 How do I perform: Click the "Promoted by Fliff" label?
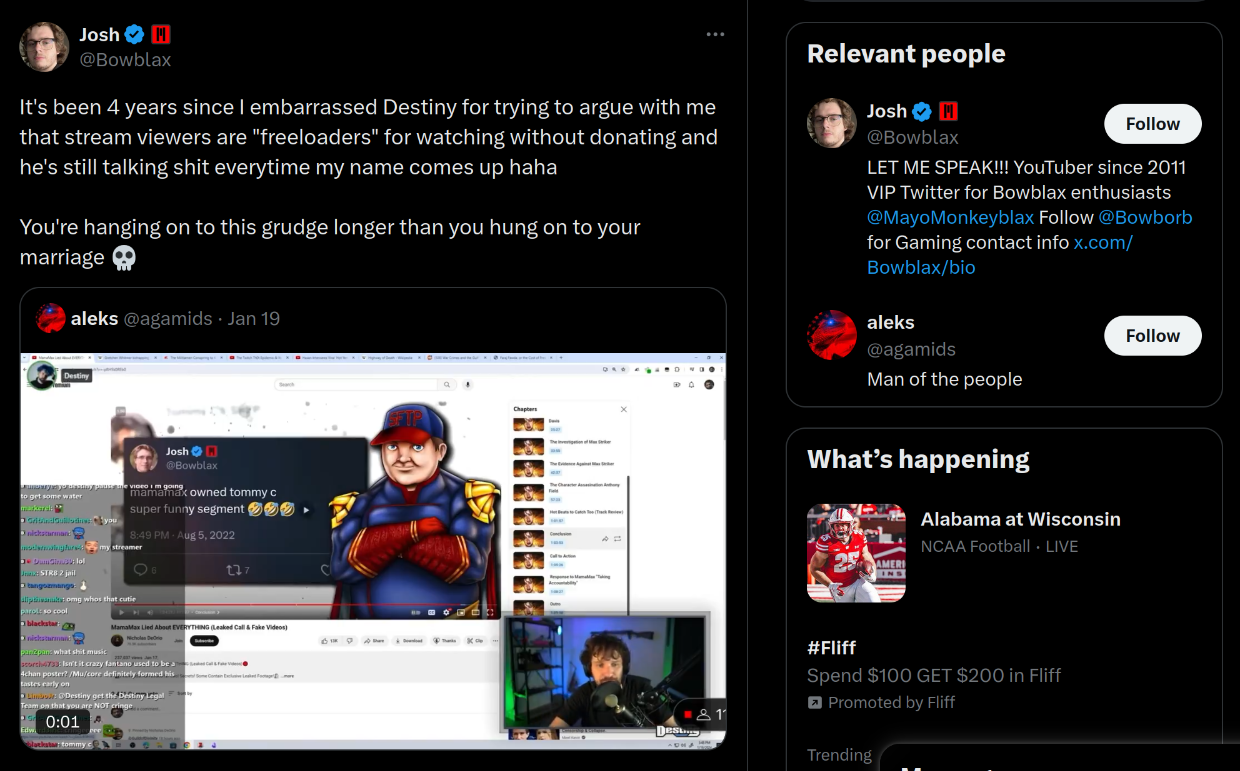(x=891, y=703)
